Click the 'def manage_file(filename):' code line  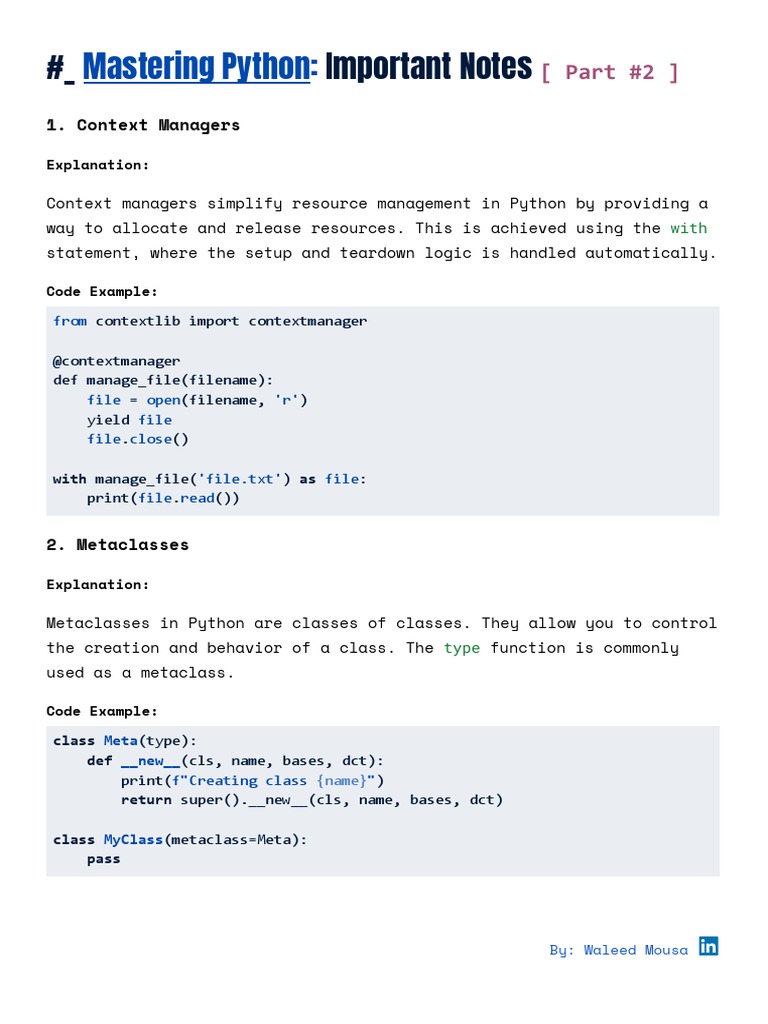pyautogui.click(x=163, y=380)
